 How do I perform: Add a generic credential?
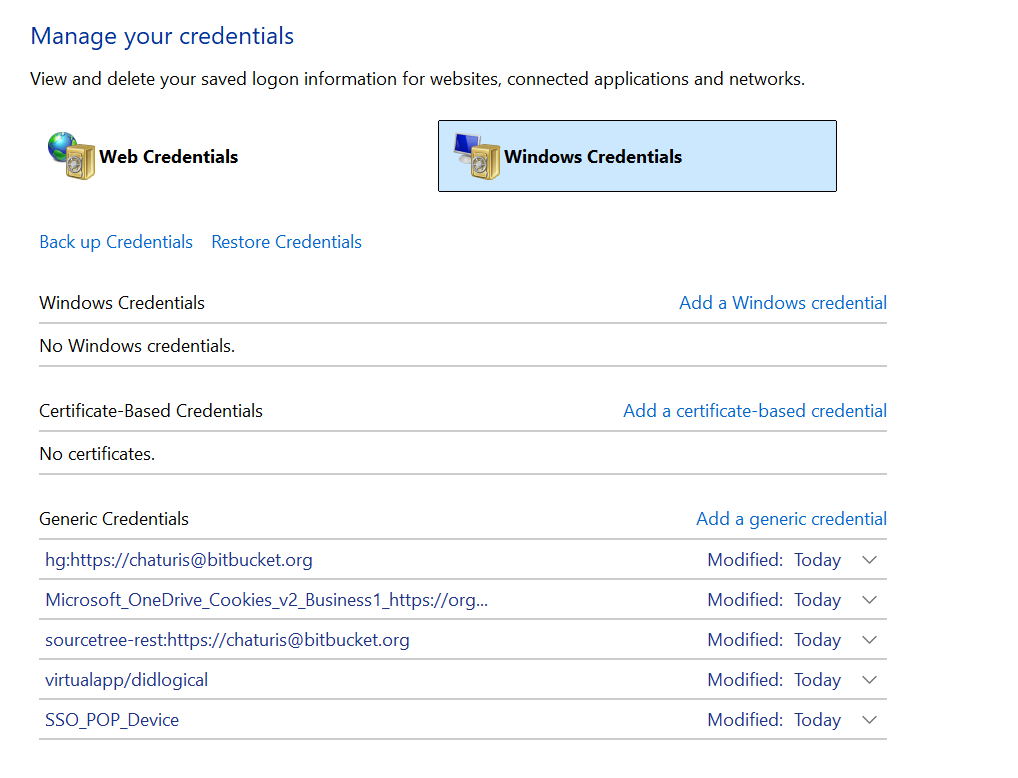(791, 519)
